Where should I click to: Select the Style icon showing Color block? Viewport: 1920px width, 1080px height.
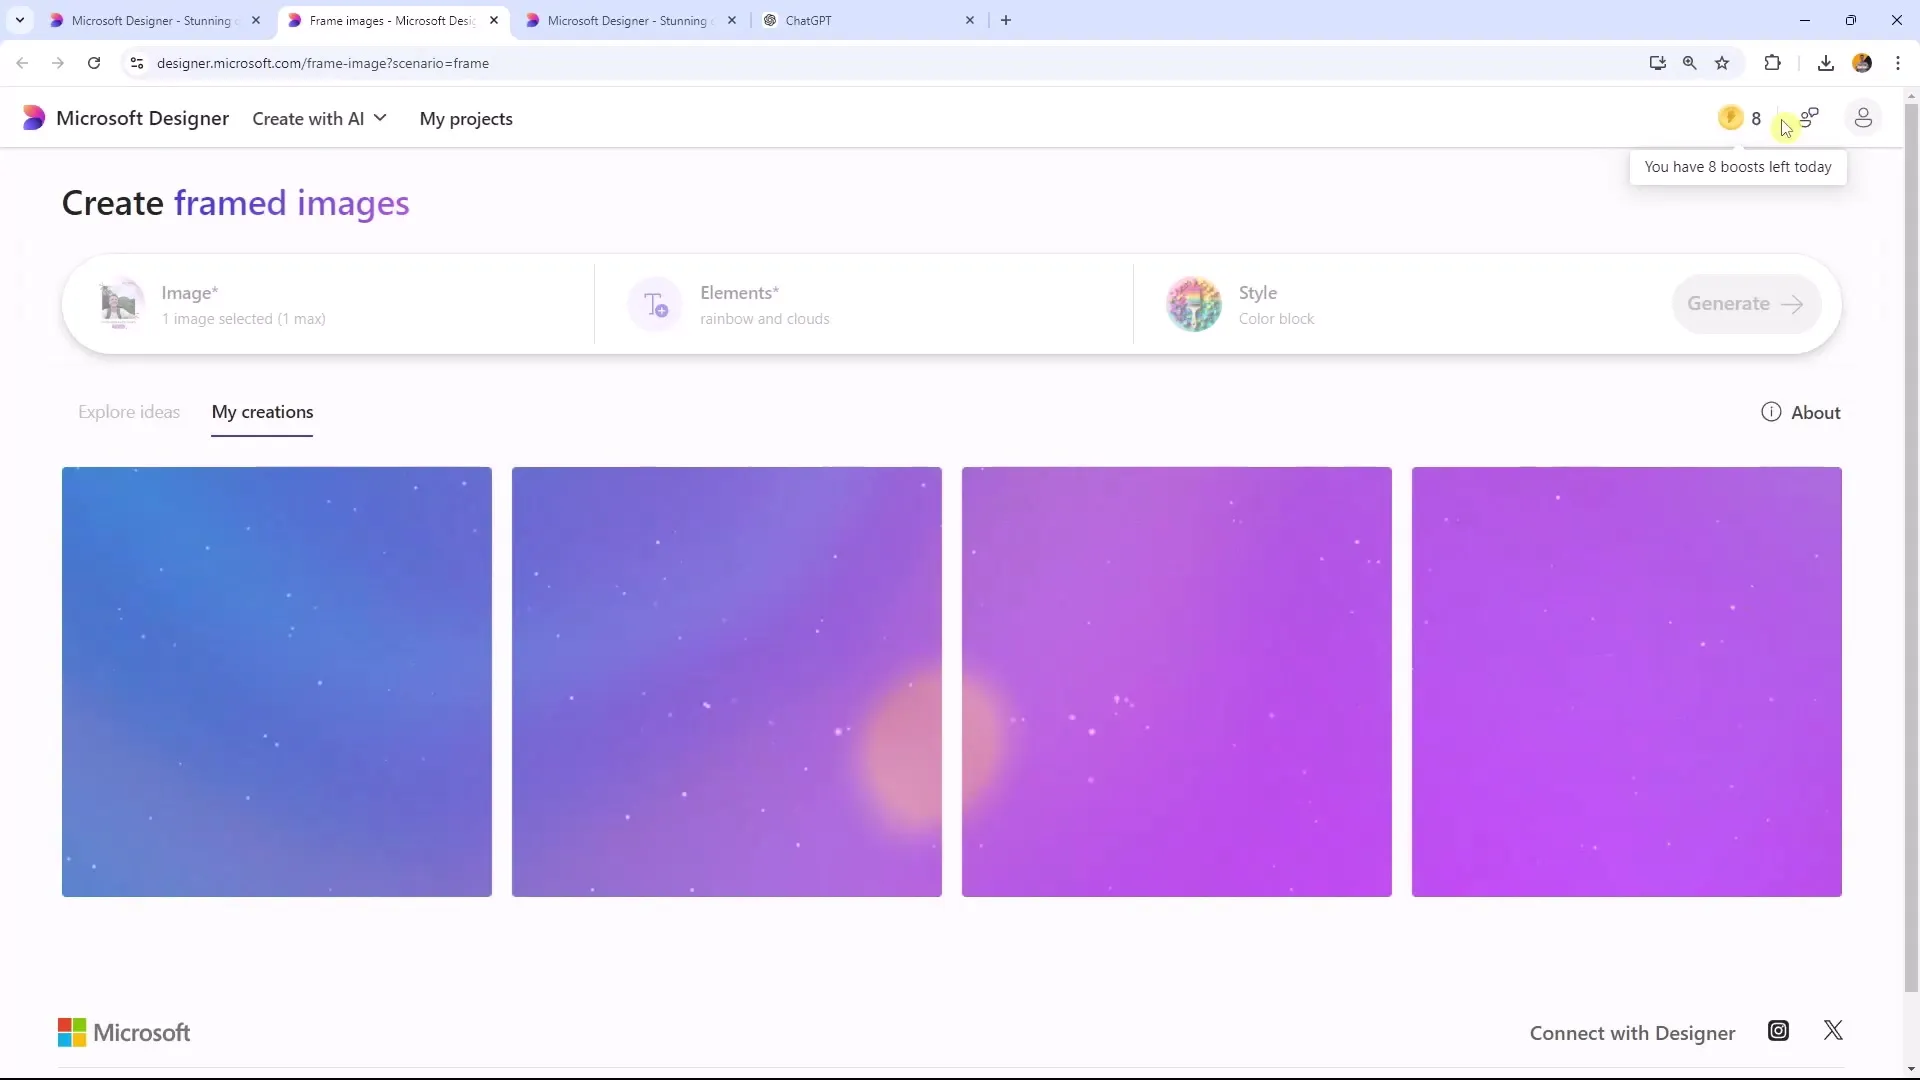[1193, 303]
